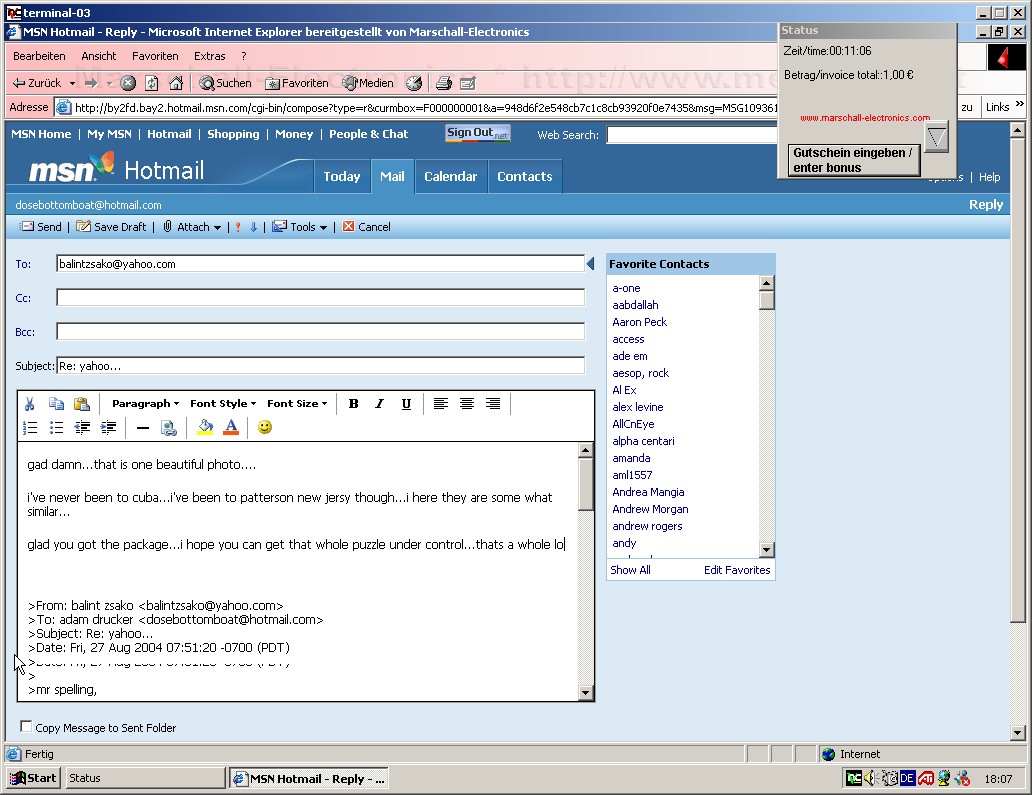Open the Font Size dropdown
1032x795 pixels.
297,403
